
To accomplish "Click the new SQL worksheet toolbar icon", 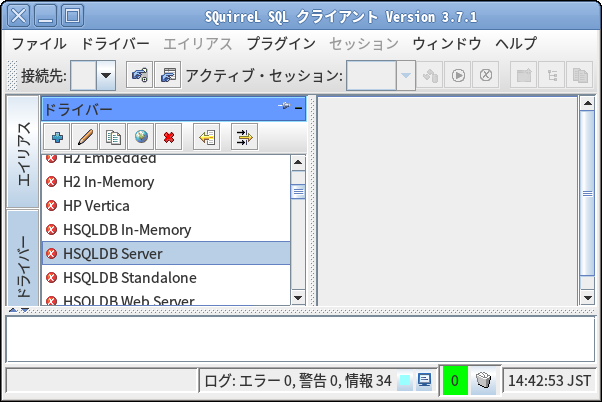I will tap(524, 75).
